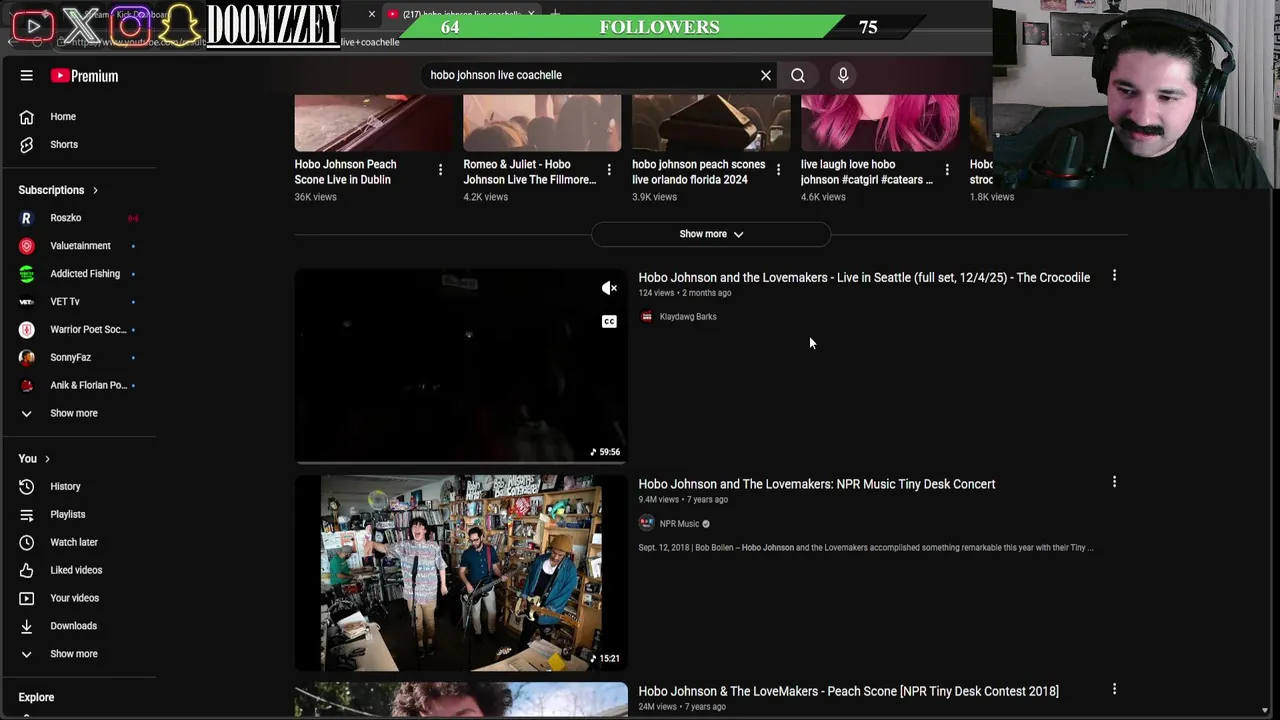Viewport: 1280px width, 720px height.
Task: Select the Valuetainment channel avatar icon
Action: 27,246
